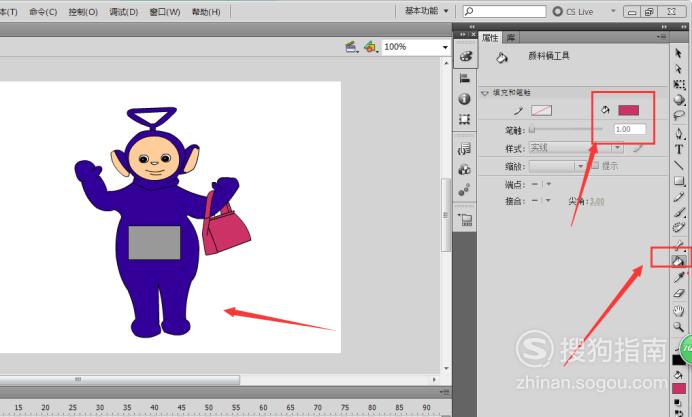Open the collapsed Info panel icon
This screenshot has height=417, width=692.
464,99
